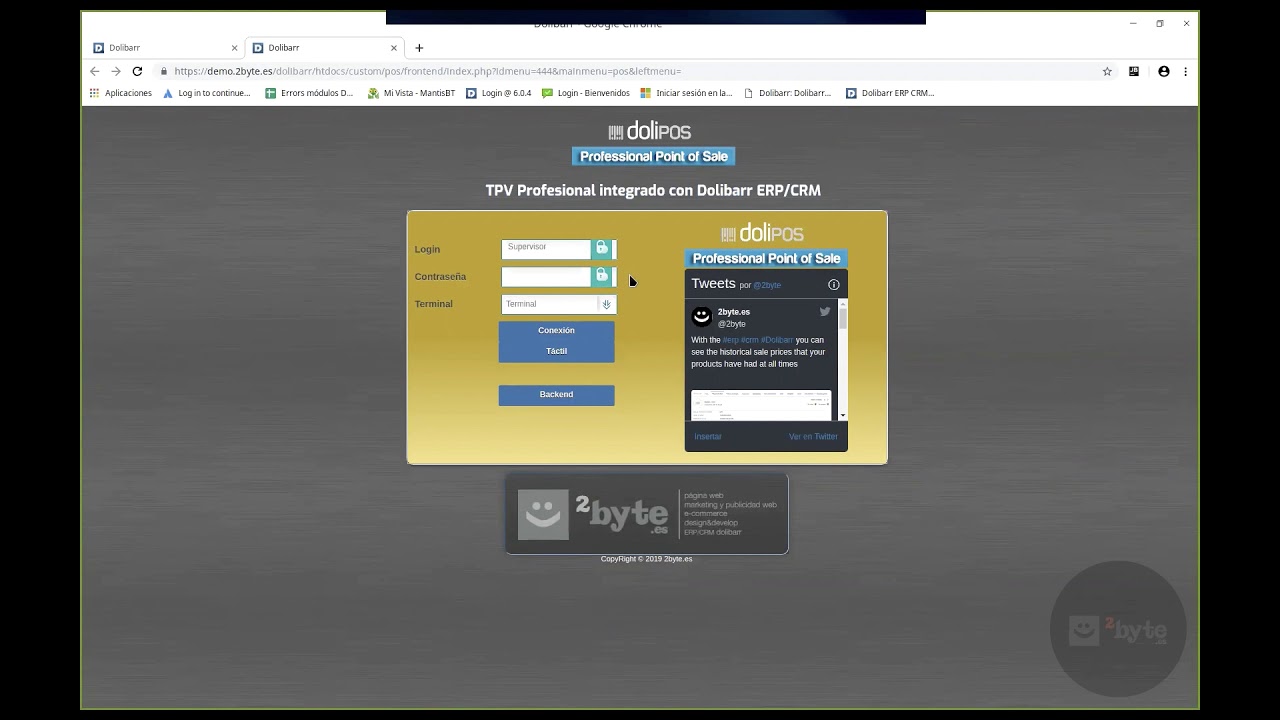
Task: Open the Chrome profile avatar
Action: (1163, 72)
